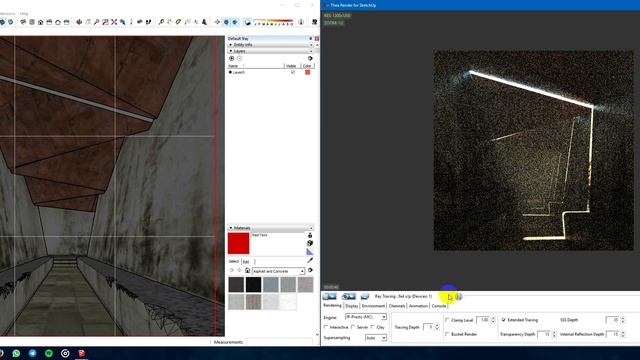Open WhatsApp from the taskbar
Screen dimensions: 640x360
click(16, 353)
